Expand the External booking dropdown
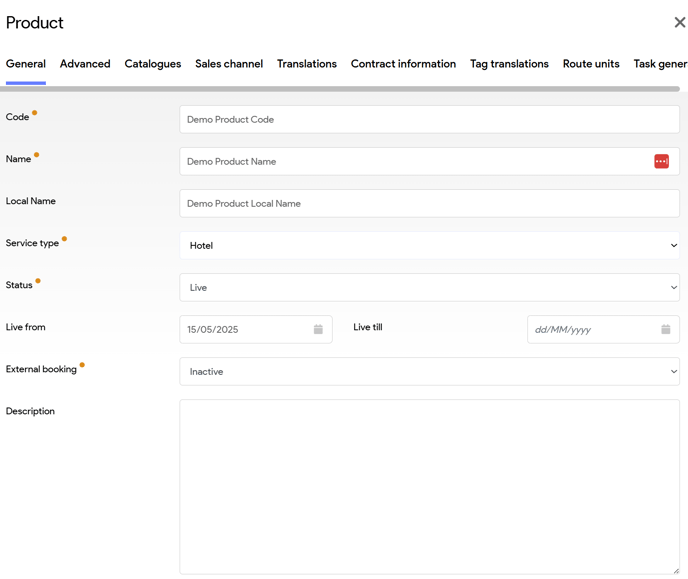The width and height of the screenshot is (688, 579). point(429,371)
